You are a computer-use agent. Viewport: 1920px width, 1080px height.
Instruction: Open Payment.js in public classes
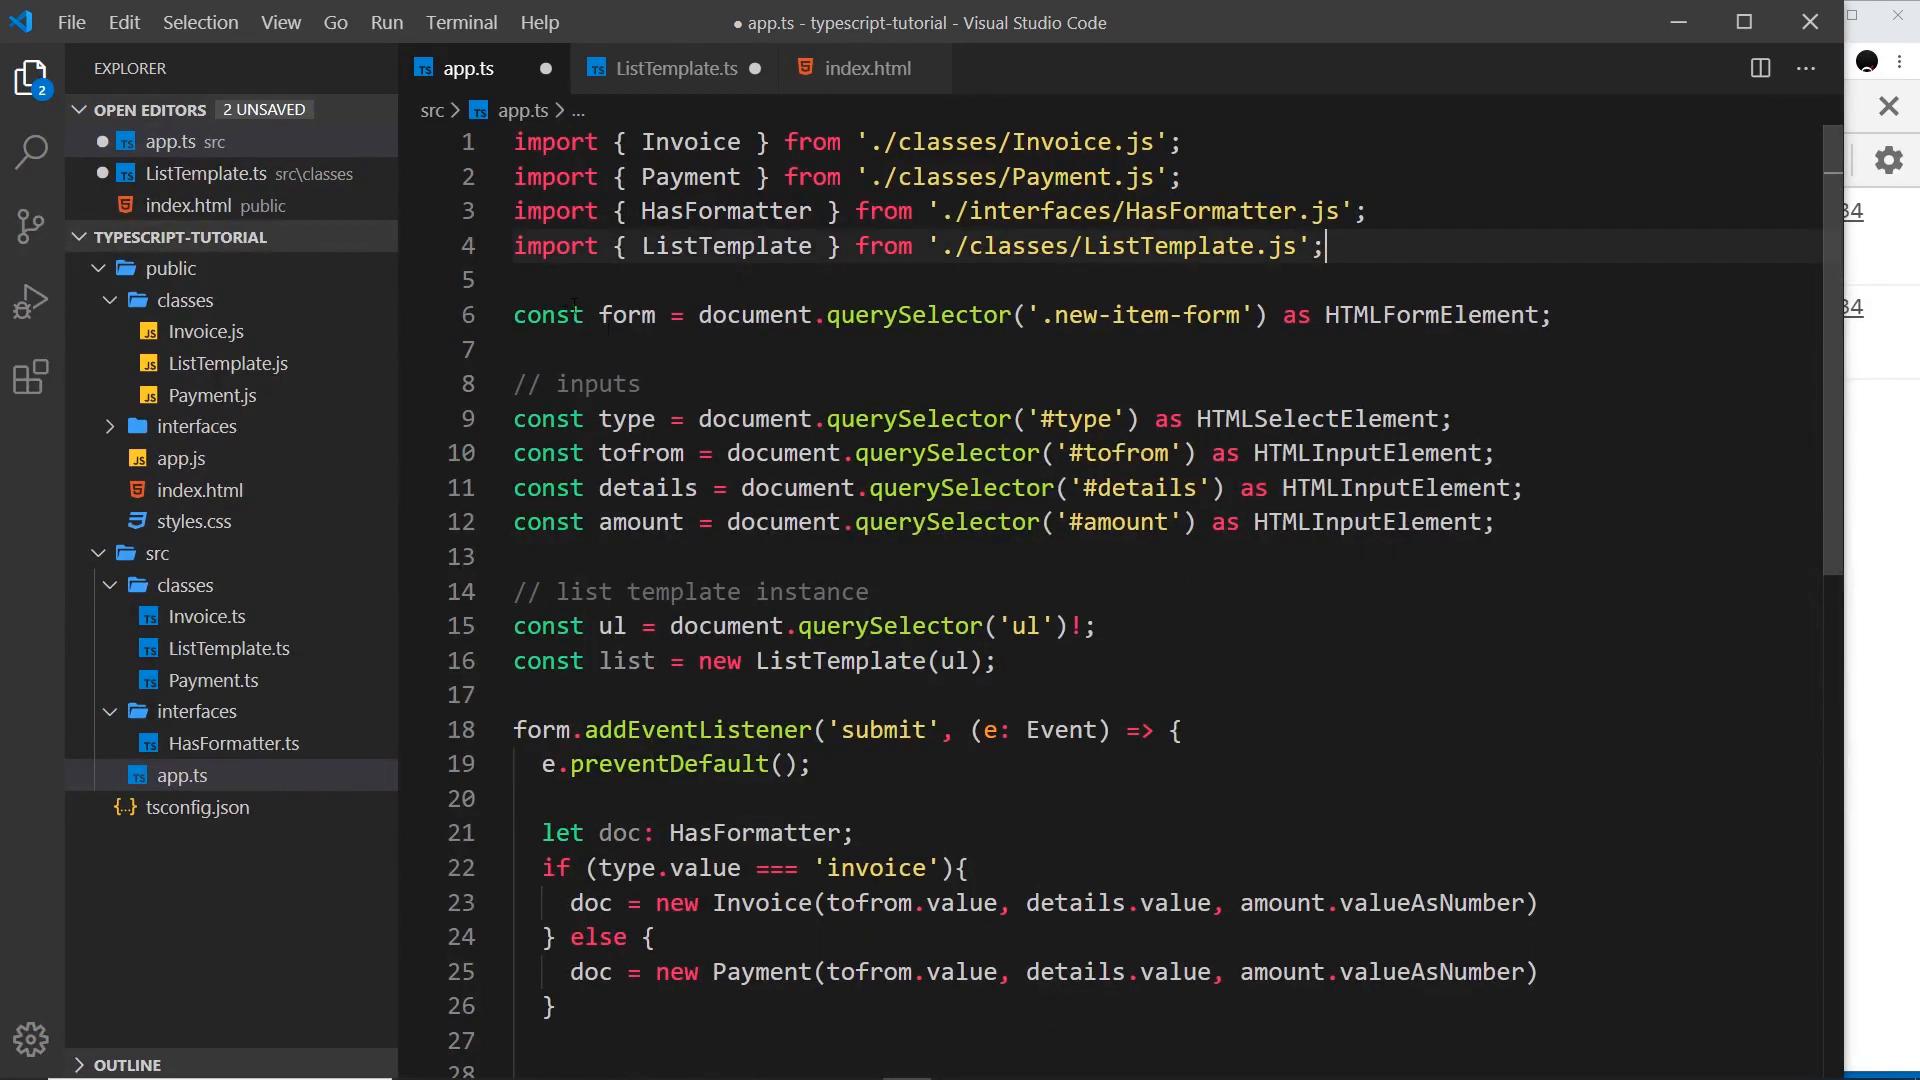[212, 396]
